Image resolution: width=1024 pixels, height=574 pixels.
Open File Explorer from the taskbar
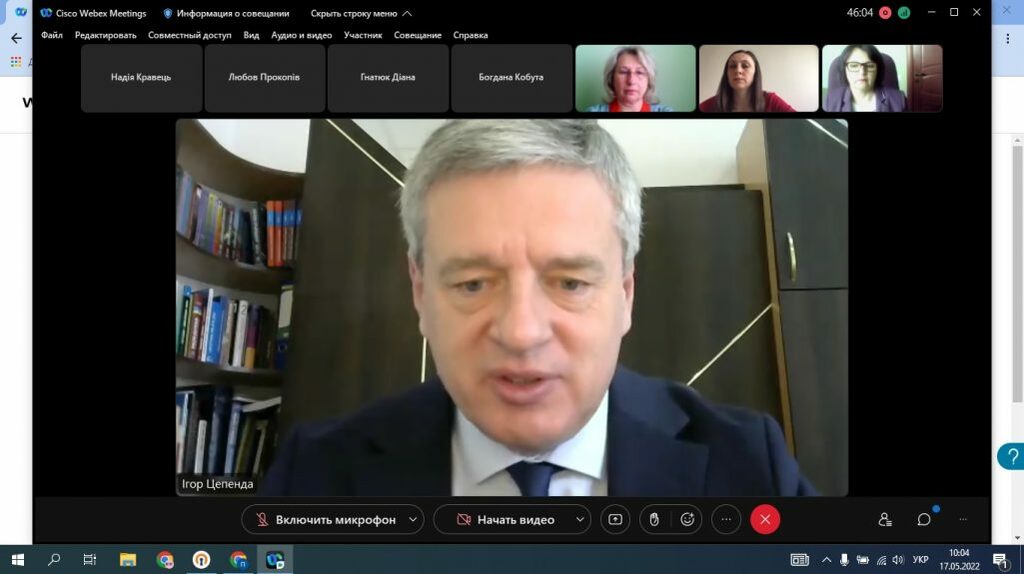tap(128, 559)
